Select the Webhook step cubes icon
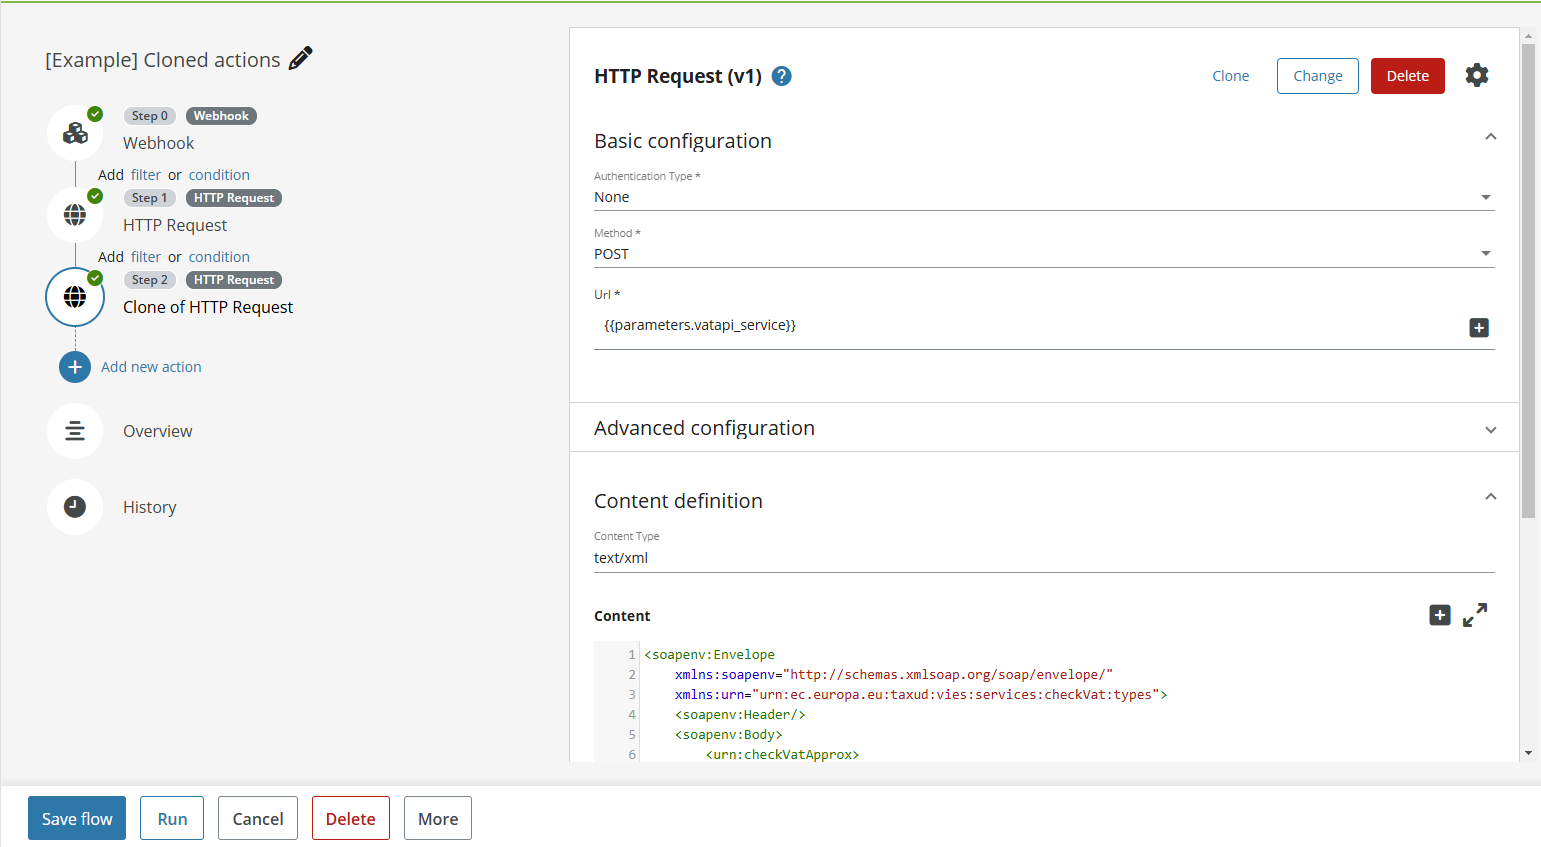 point(75,133)
